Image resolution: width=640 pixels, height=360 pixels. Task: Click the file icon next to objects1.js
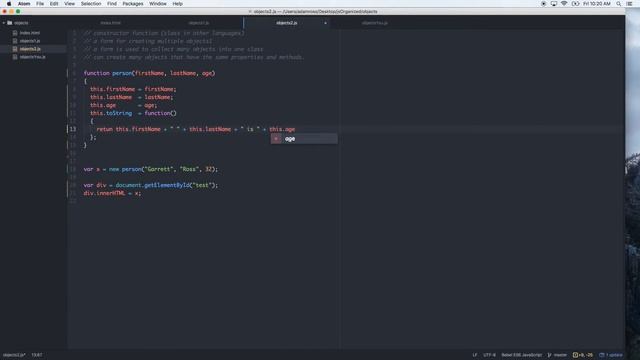tap(15, 41)
